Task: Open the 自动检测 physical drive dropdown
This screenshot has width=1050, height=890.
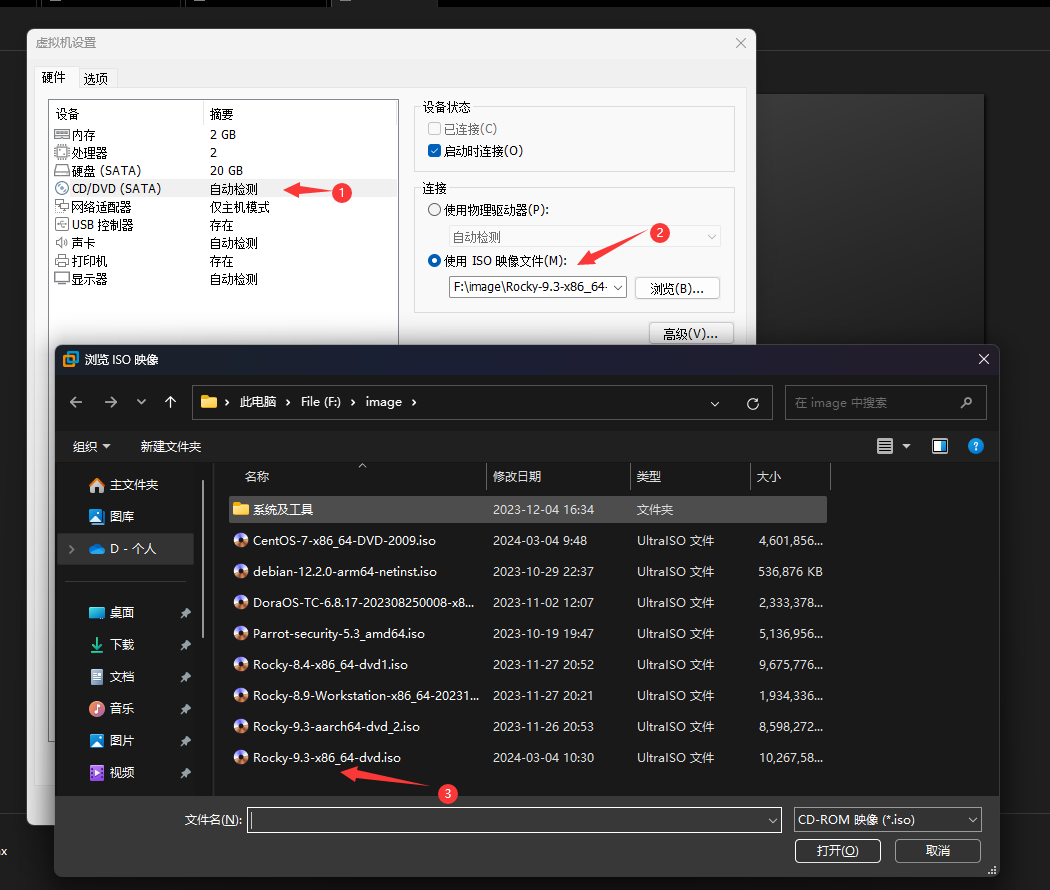Action: pos(712,236)
